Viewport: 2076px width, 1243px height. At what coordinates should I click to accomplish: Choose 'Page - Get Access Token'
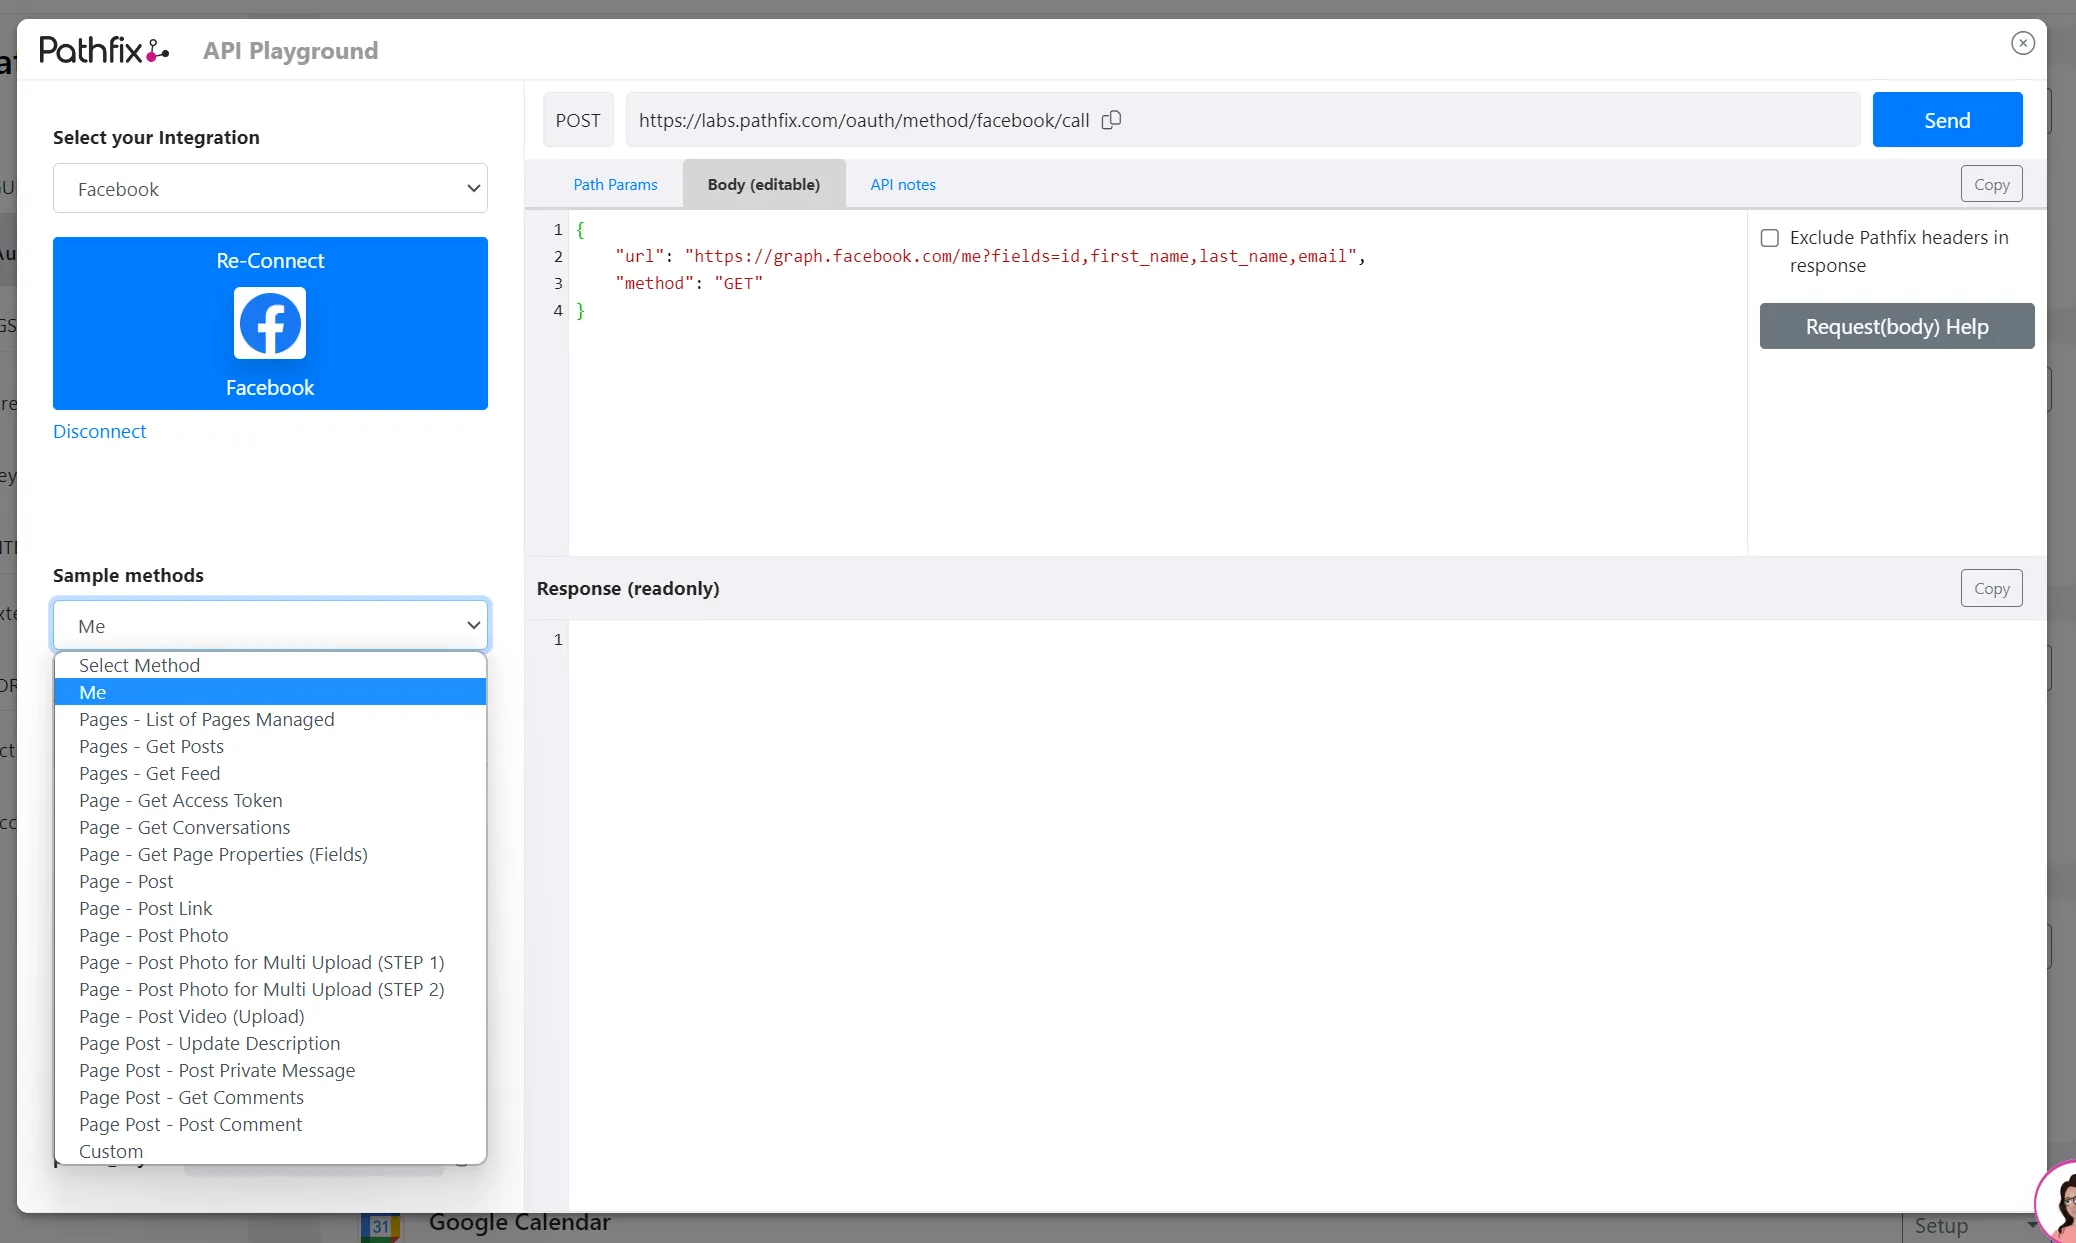(270, 800)
